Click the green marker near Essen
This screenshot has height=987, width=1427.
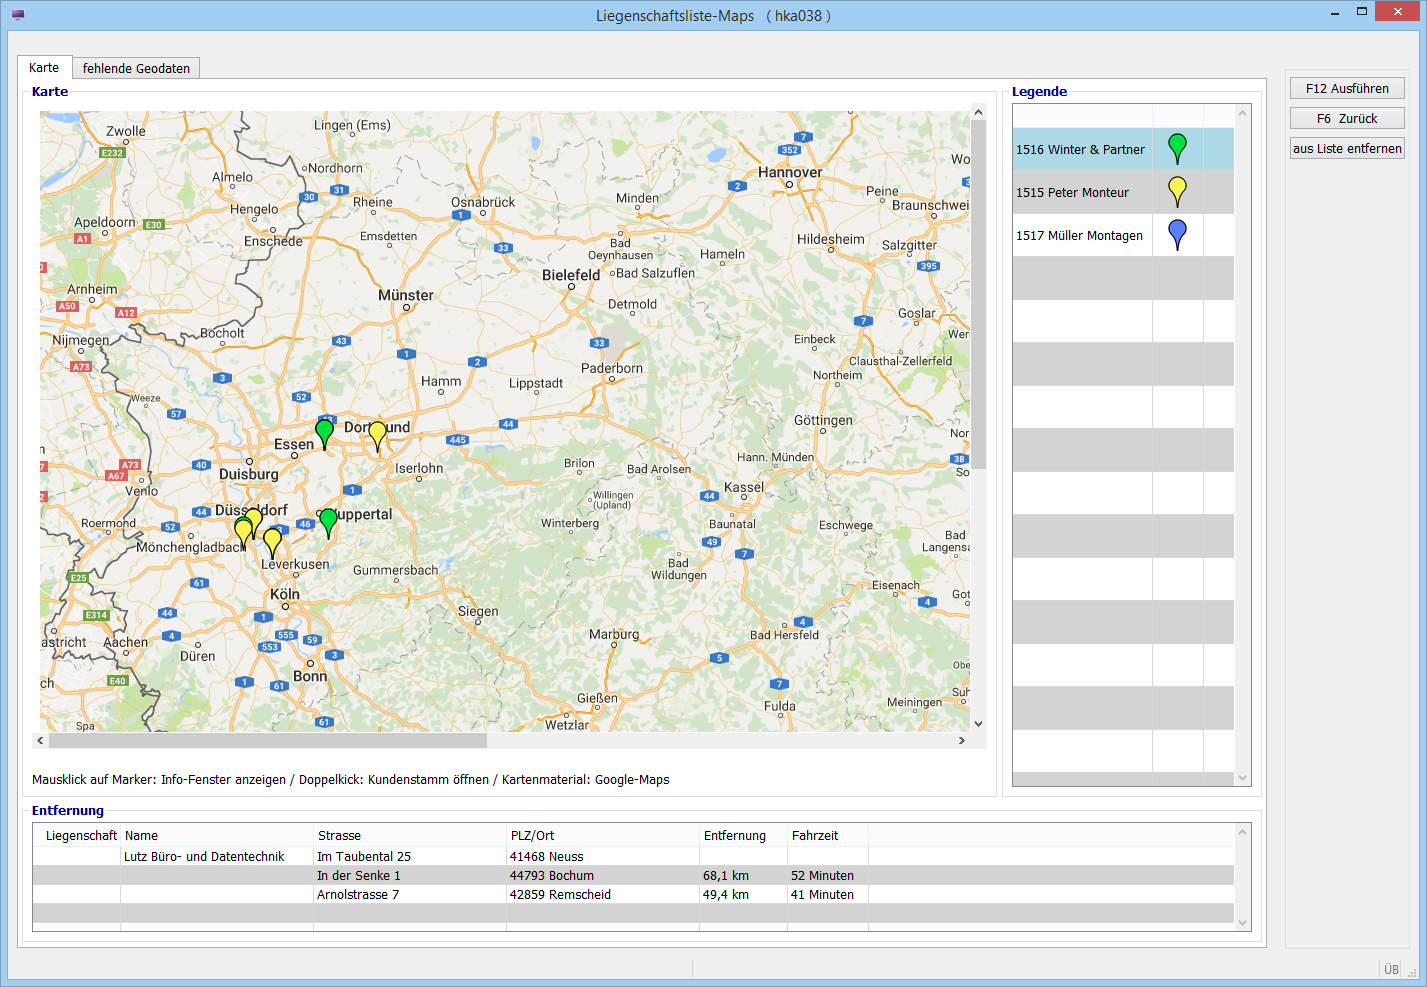tap(324, 432)
